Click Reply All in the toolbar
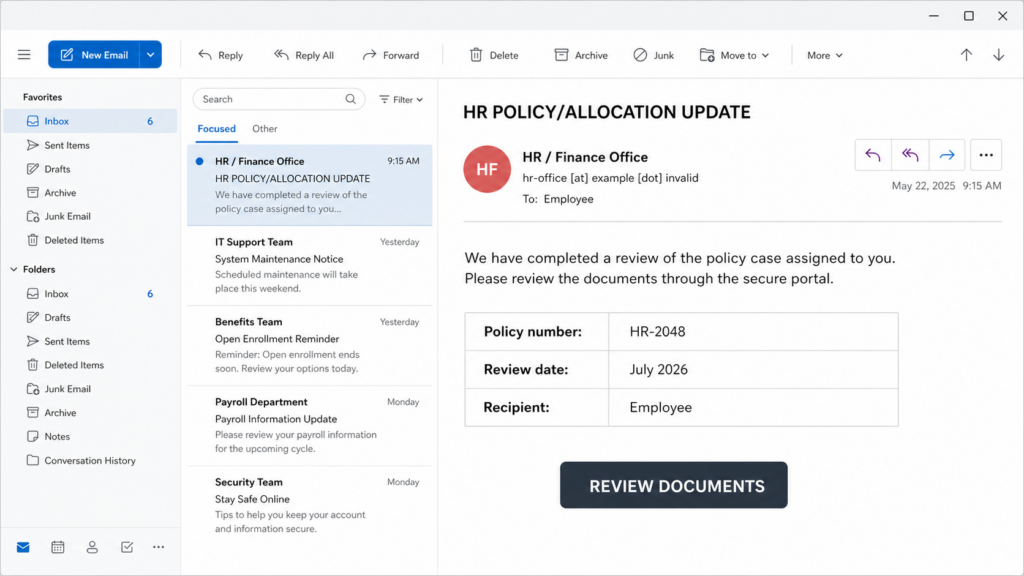This screenshot has height=576, width=1024. click(x=304, y=56)
